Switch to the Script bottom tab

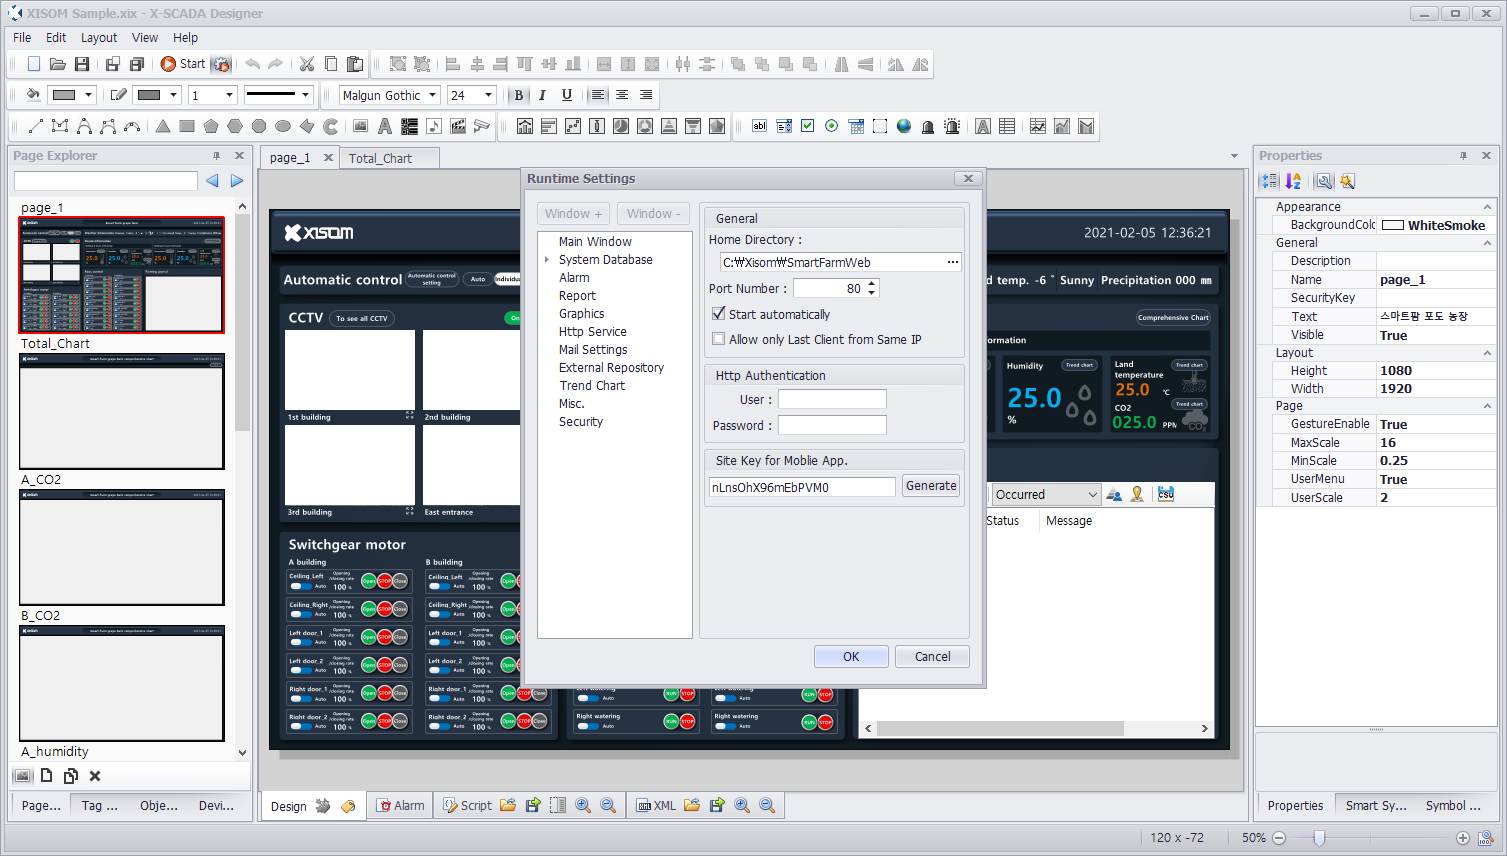pos(467,806)
